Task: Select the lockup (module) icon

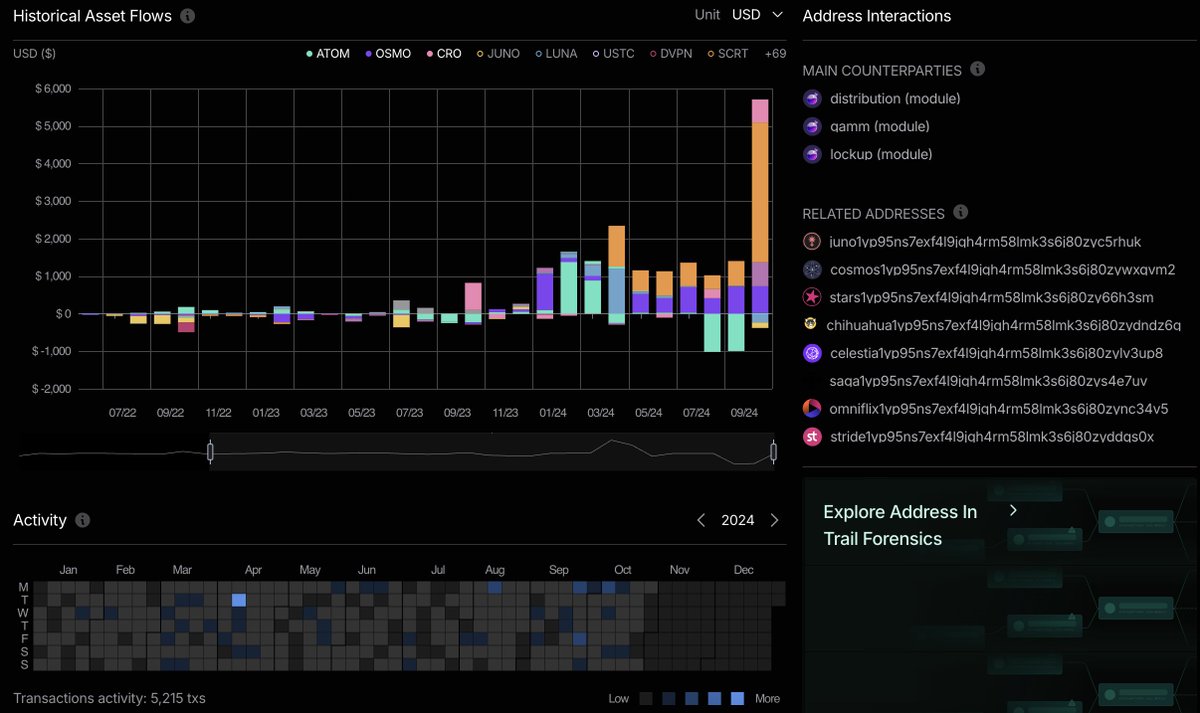Action: tap(812, 155)
